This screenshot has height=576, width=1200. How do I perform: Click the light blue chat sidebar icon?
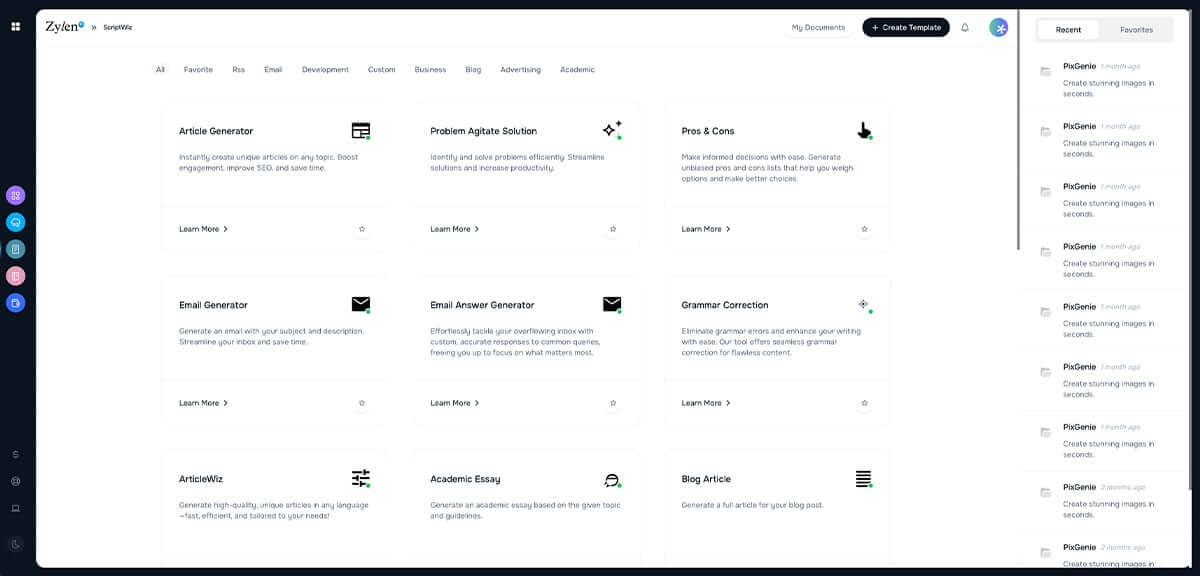click(x=15, y=222)
